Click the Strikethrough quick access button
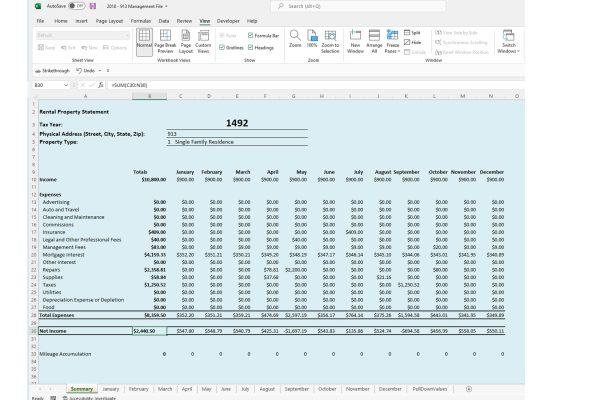The width and height of the screenshot is (600, 400). coord(52,71)
